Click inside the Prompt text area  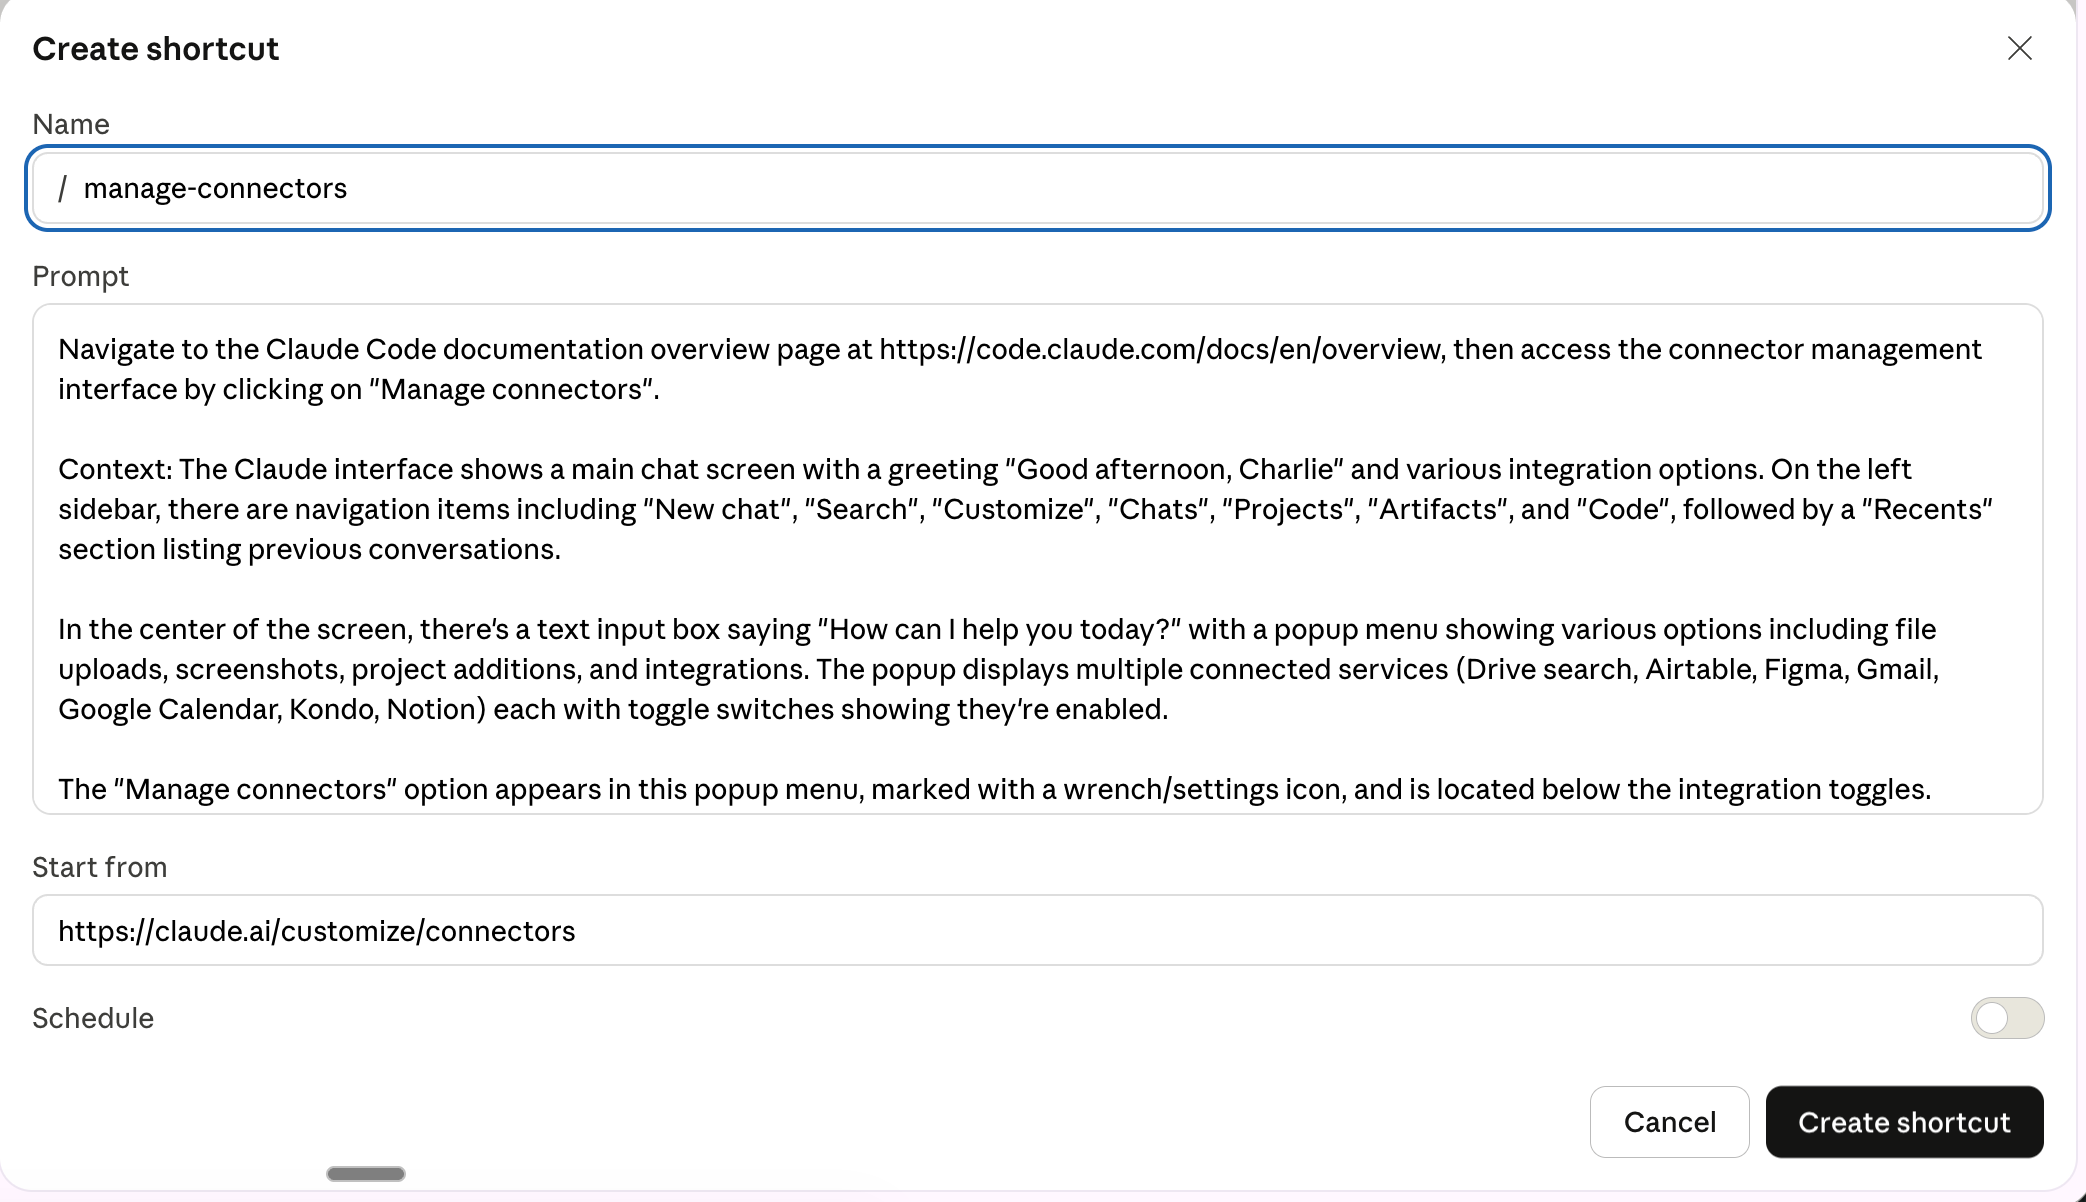pyautogui.click(x=1038, y=559)
